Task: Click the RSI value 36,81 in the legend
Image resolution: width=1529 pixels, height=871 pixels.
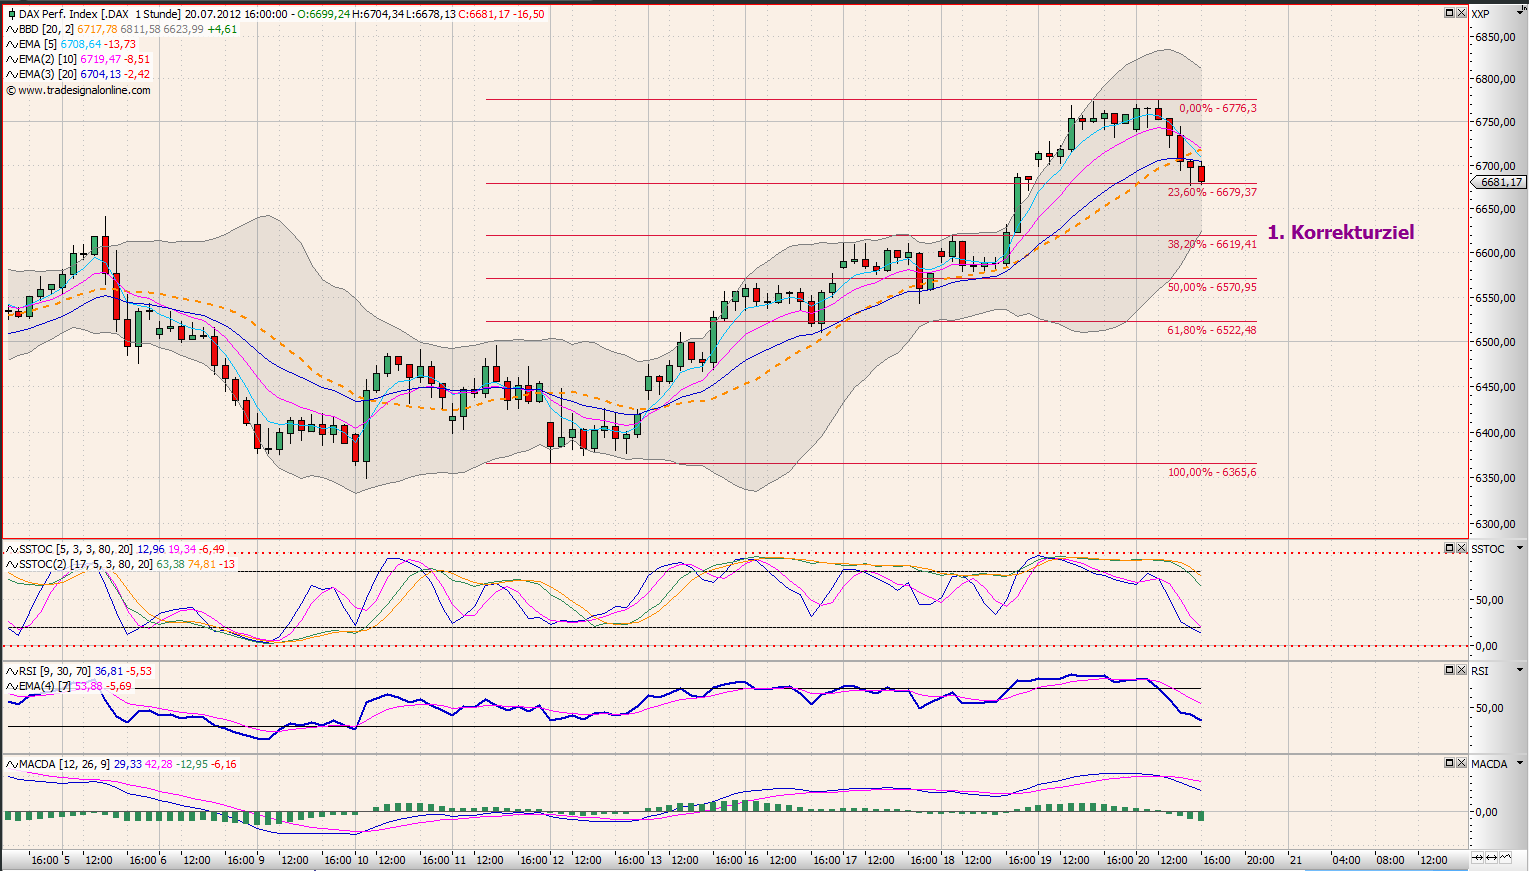Action: [x=109, y=671]
